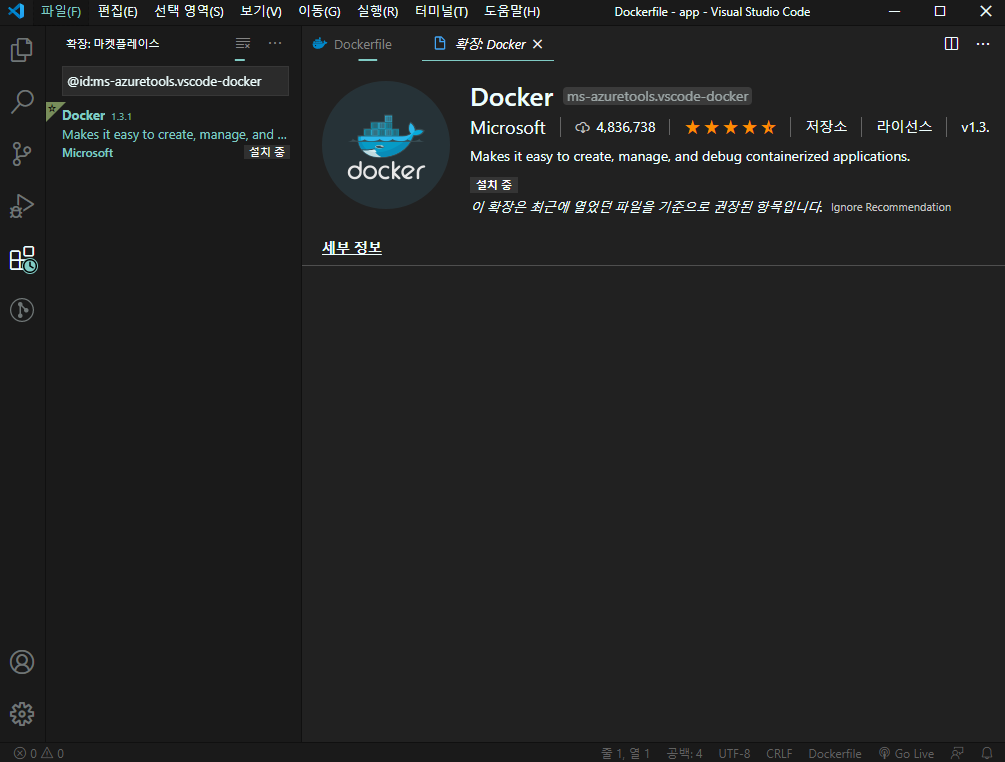Change end of line via CRLF entry

(x=779, y=753)
